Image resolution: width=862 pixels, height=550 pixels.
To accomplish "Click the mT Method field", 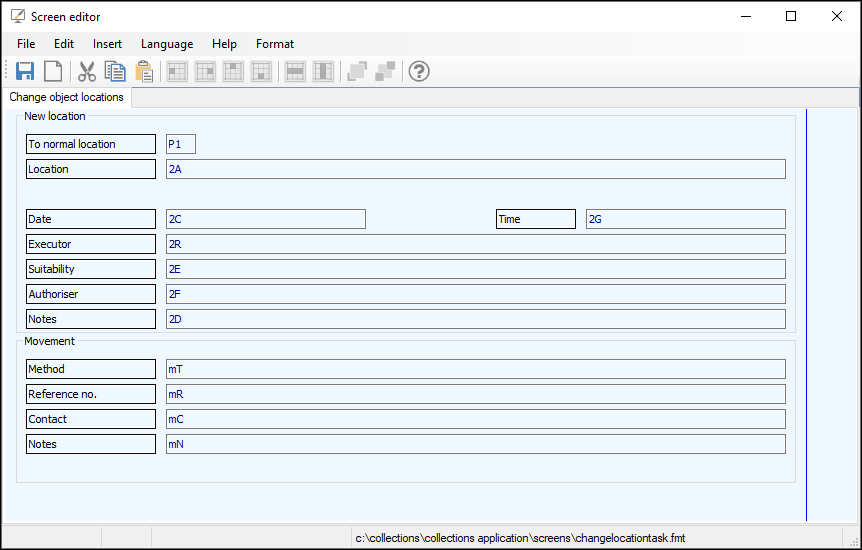I will (x=476, y=369).
